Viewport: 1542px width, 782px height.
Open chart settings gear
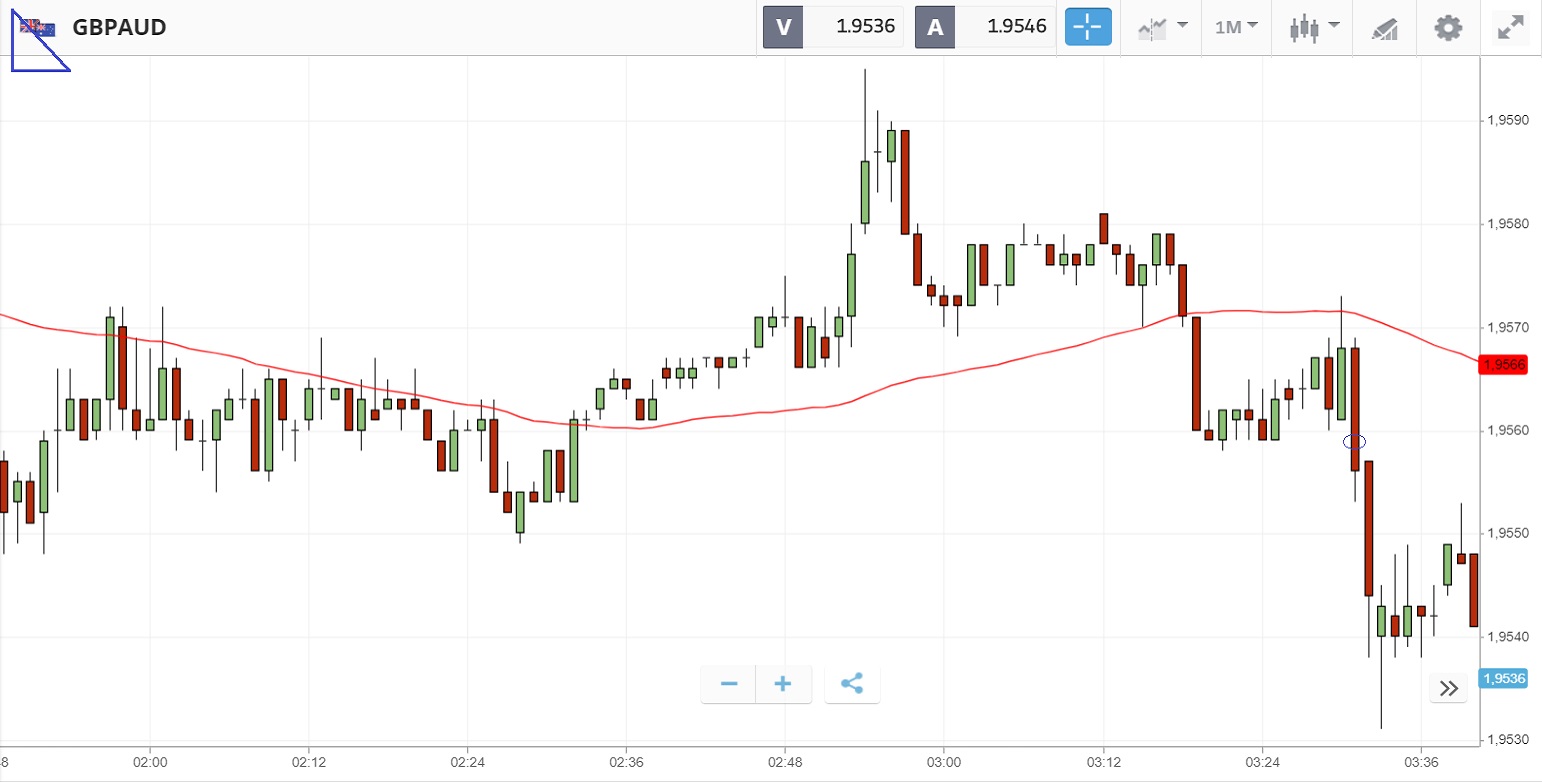[x=1448, y=27]
